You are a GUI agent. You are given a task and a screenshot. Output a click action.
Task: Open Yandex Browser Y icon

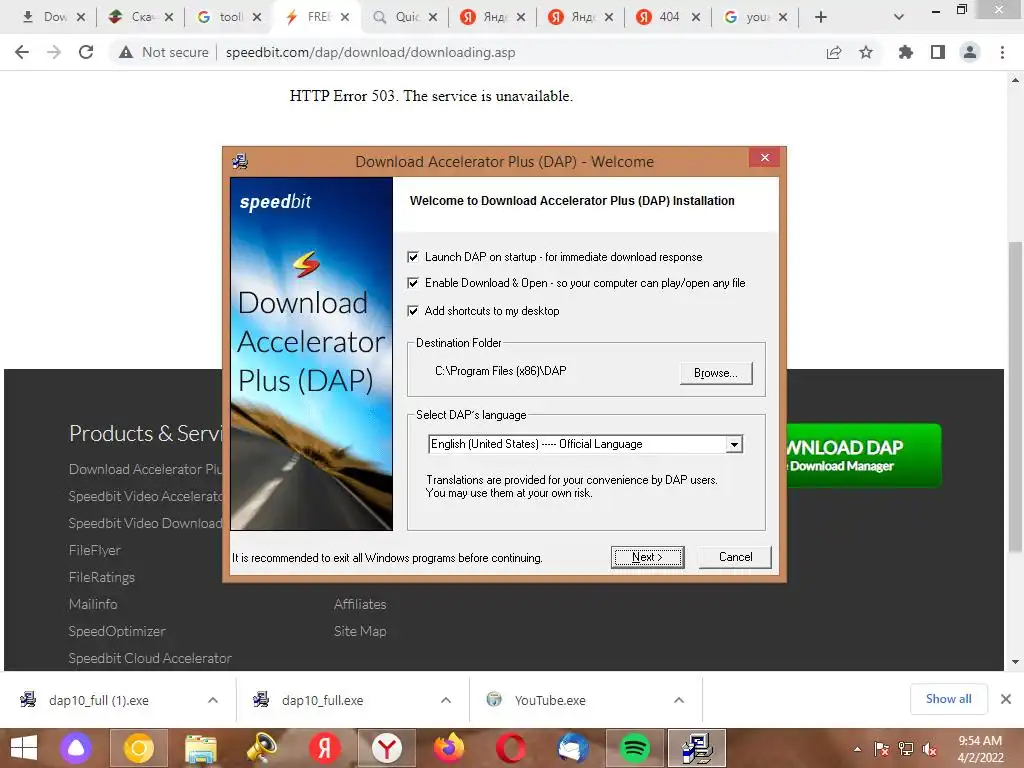click(387, 748)
